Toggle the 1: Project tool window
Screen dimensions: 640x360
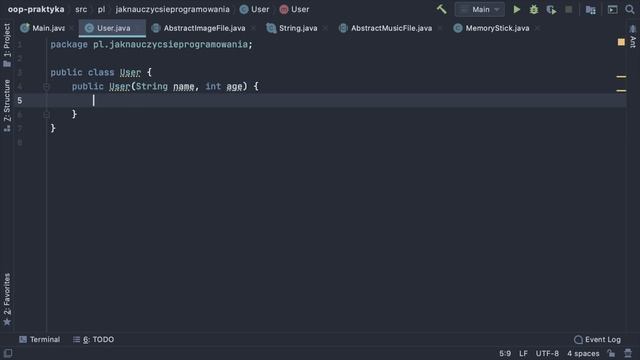click(x=7, y=45)
